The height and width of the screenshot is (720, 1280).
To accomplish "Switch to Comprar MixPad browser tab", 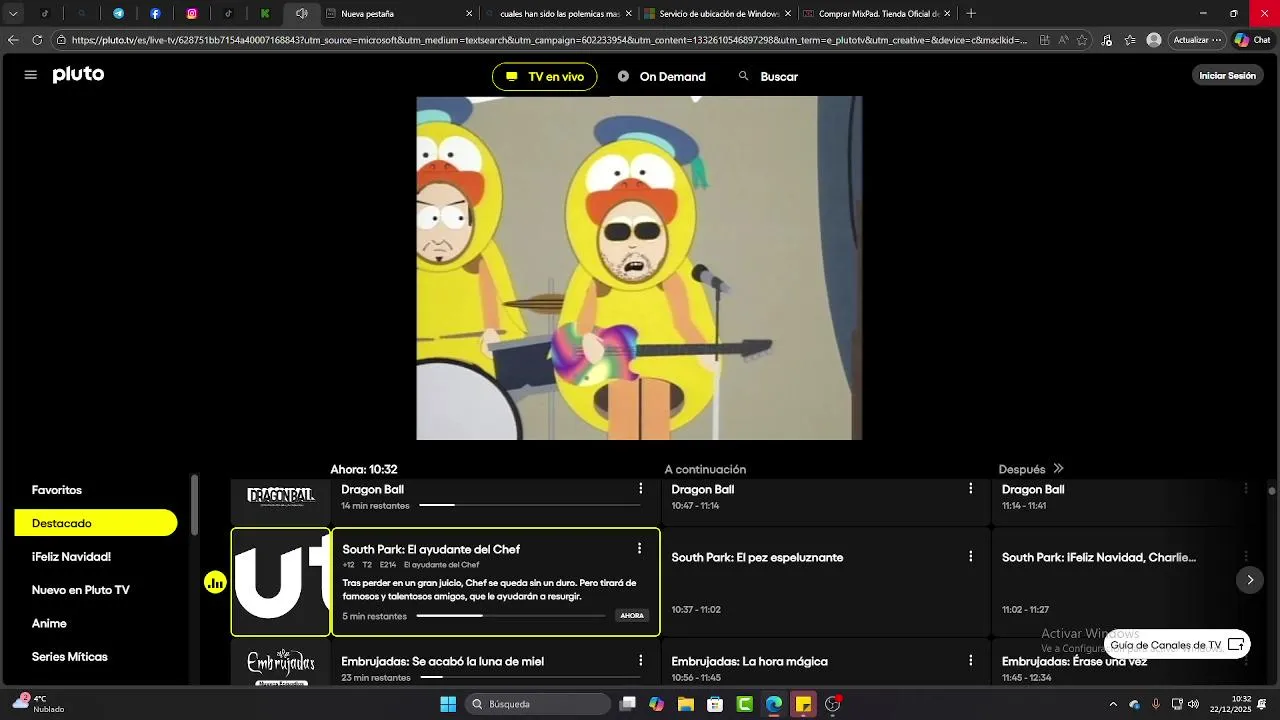I will coord(876,14).
